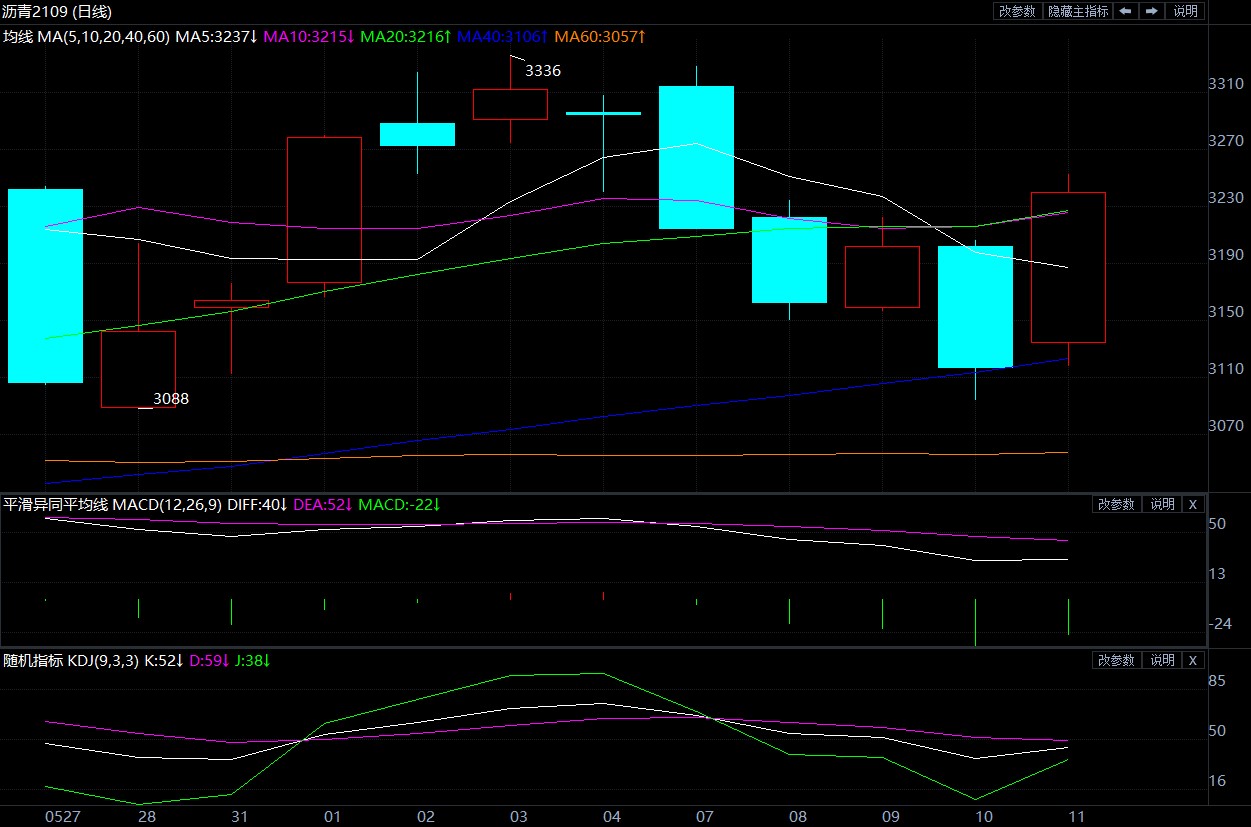Open 说明 for the main chart

coord(1185,11)
